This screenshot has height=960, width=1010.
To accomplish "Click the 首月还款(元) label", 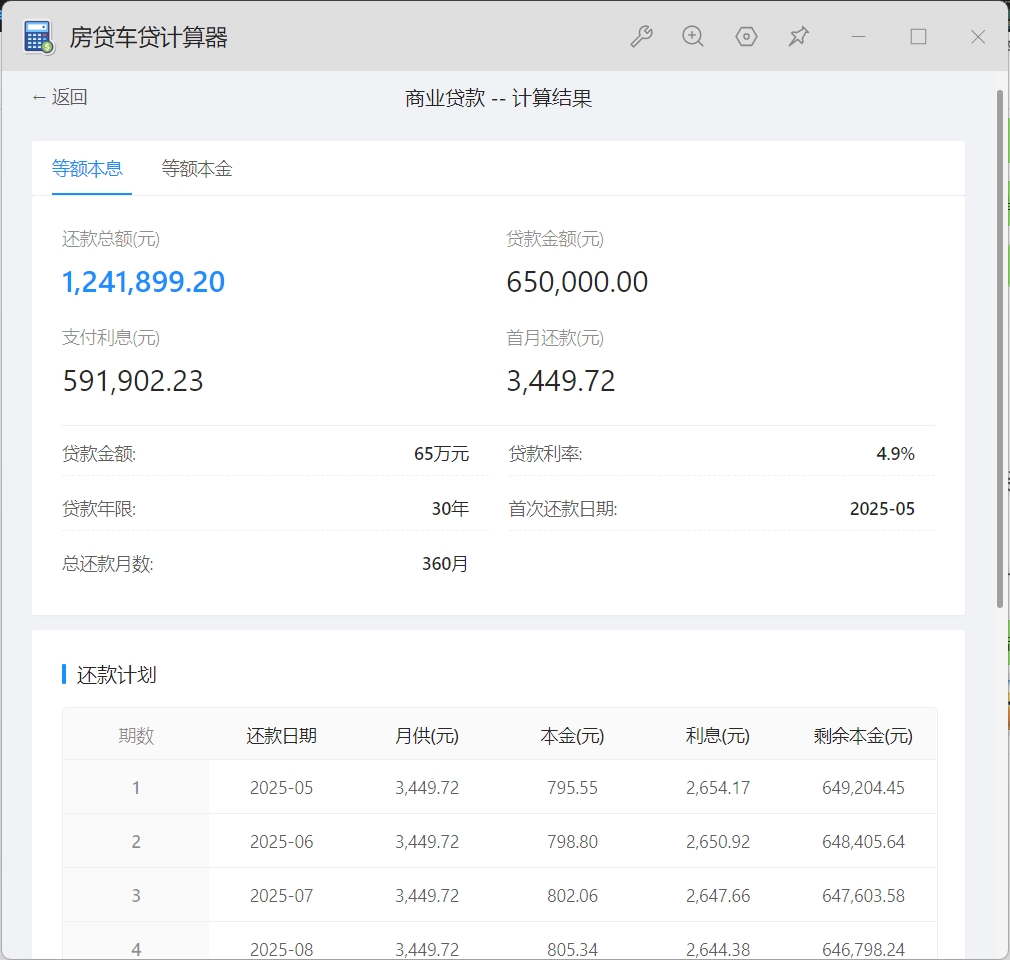I will click(x=555, y=338).
